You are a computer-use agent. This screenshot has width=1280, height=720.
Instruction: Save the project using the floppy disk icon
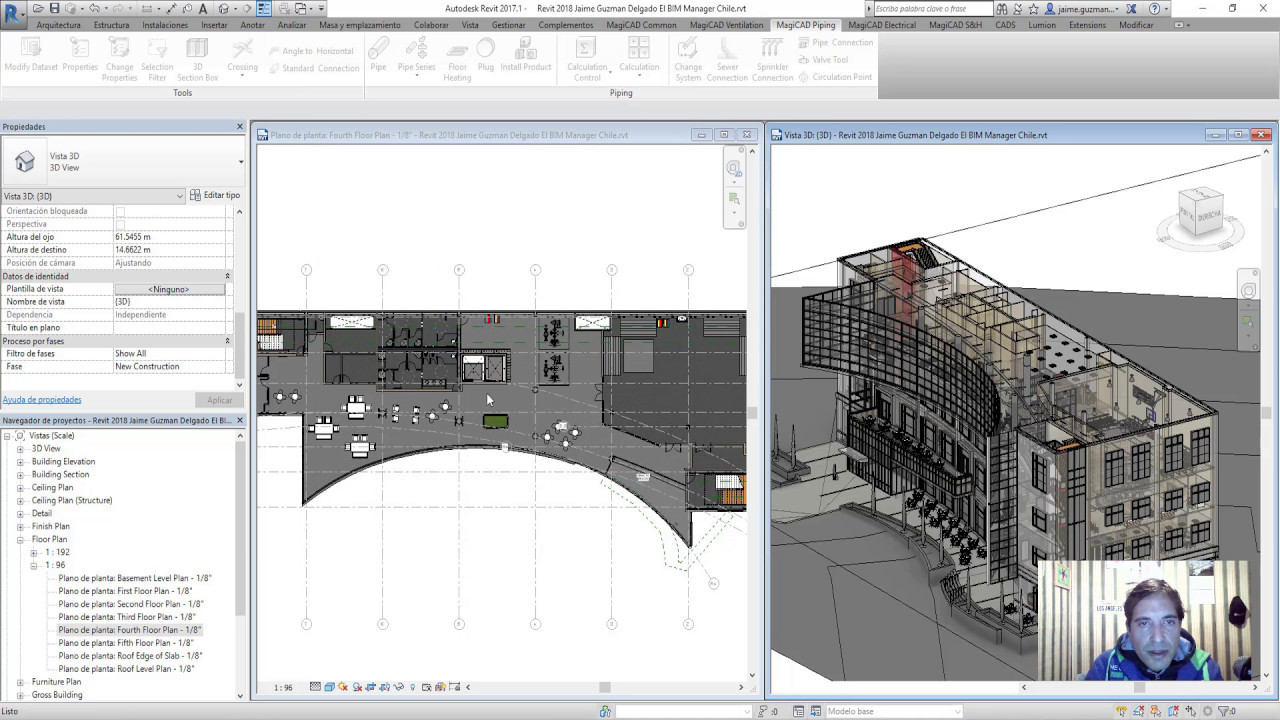click(x=55, y=8)
